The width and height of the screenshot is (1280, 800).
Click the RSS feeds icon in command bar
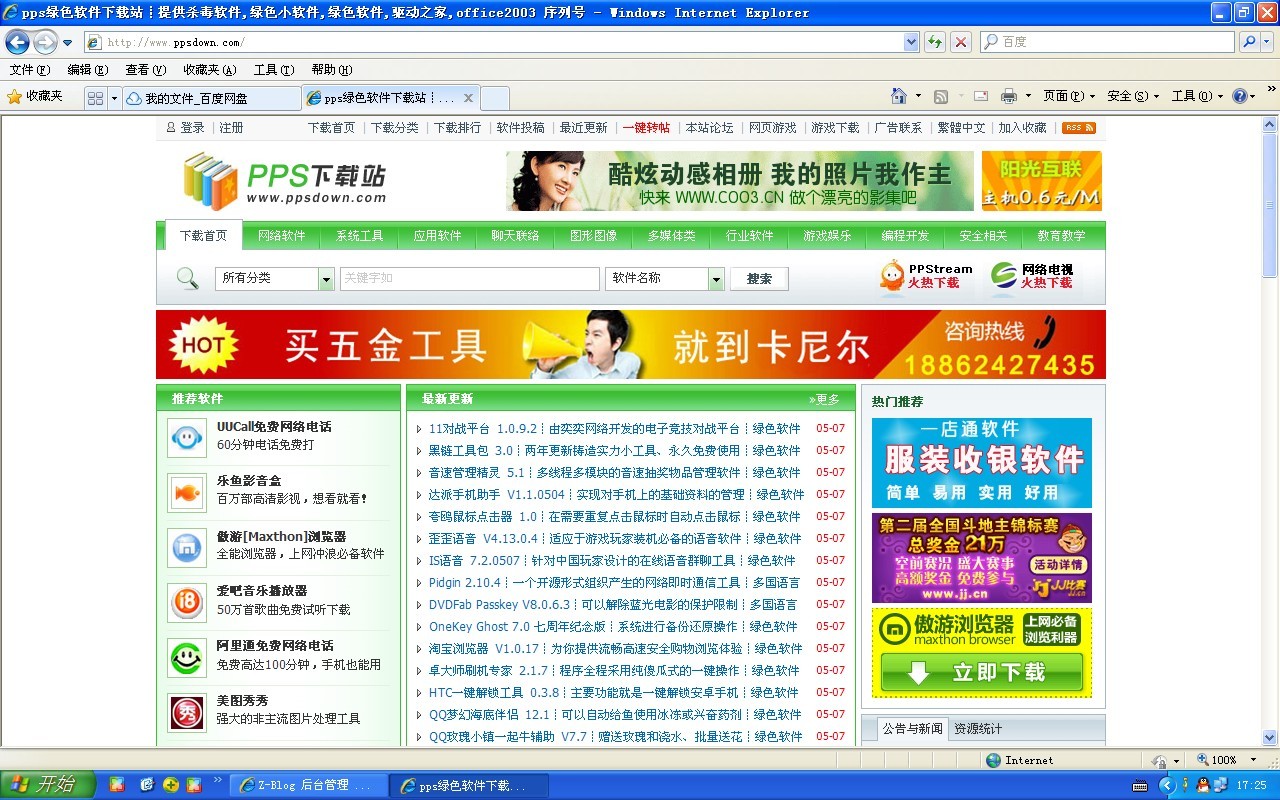pyautogui.click(x=941, y=96)
